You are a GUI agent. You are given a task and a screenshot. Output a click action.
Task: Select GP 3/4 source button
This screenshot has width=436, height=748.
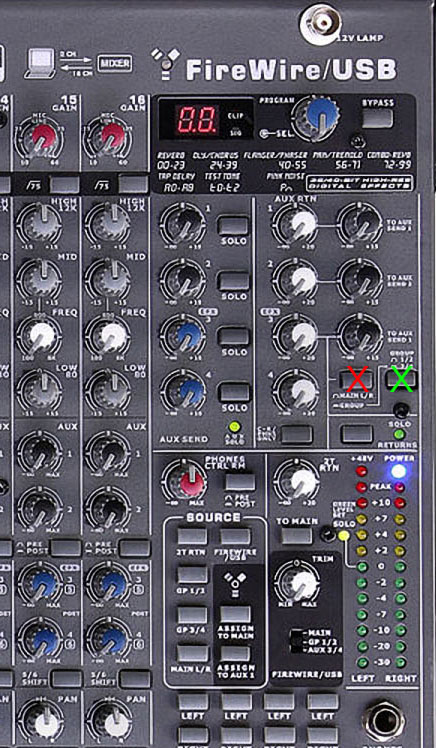192,615
